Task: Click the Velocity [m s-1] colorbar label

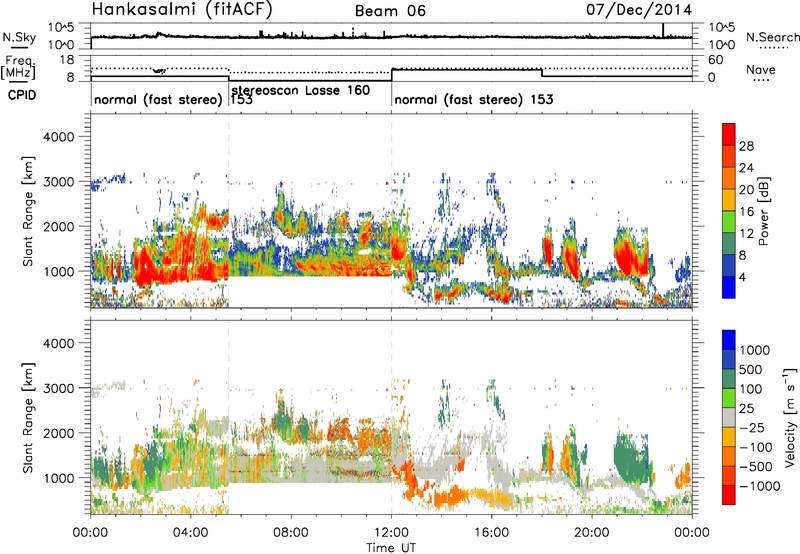Action: point(790,417)
